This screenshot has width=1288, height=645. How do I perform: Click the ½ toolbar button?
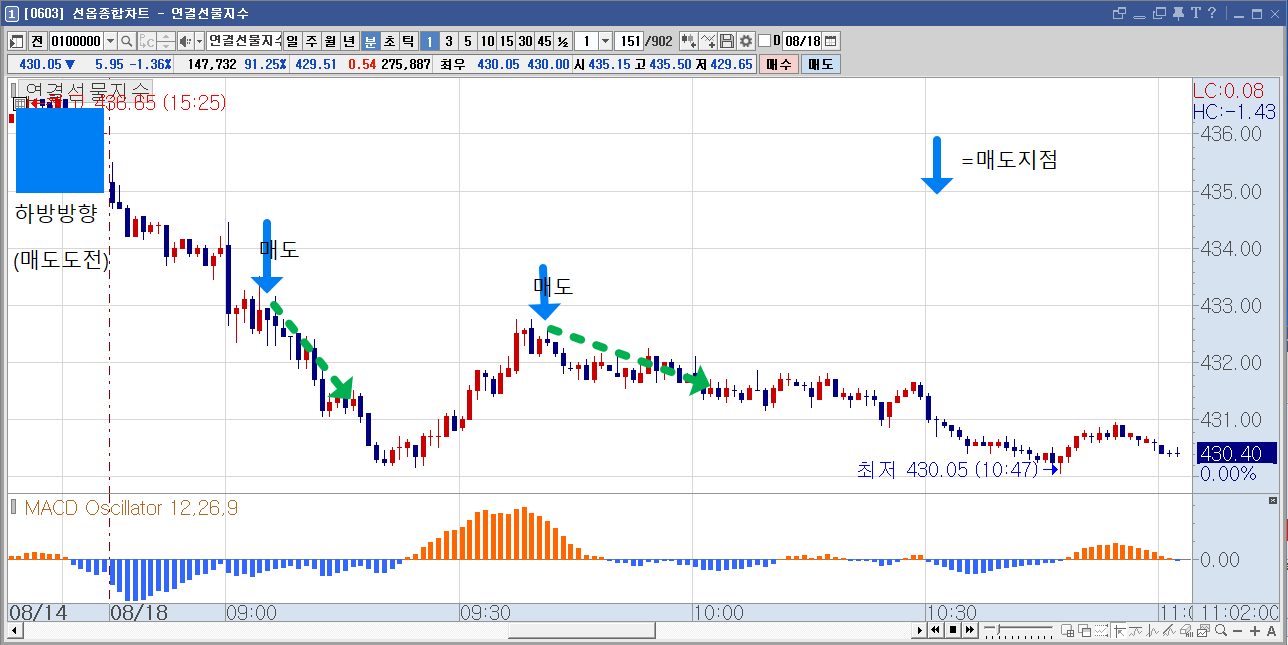coord(563,41)
